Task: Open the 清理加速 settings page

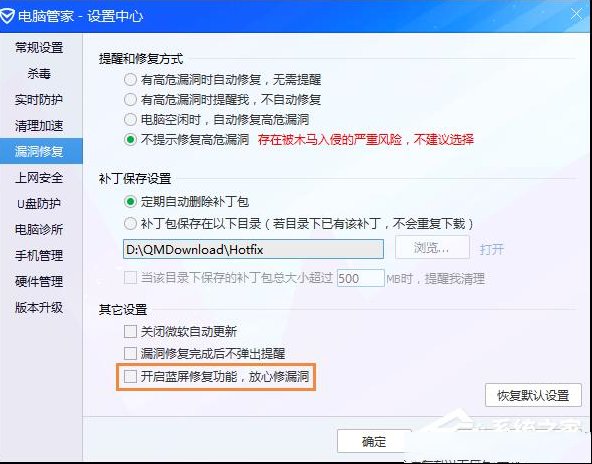Action: tap(39, 126)
